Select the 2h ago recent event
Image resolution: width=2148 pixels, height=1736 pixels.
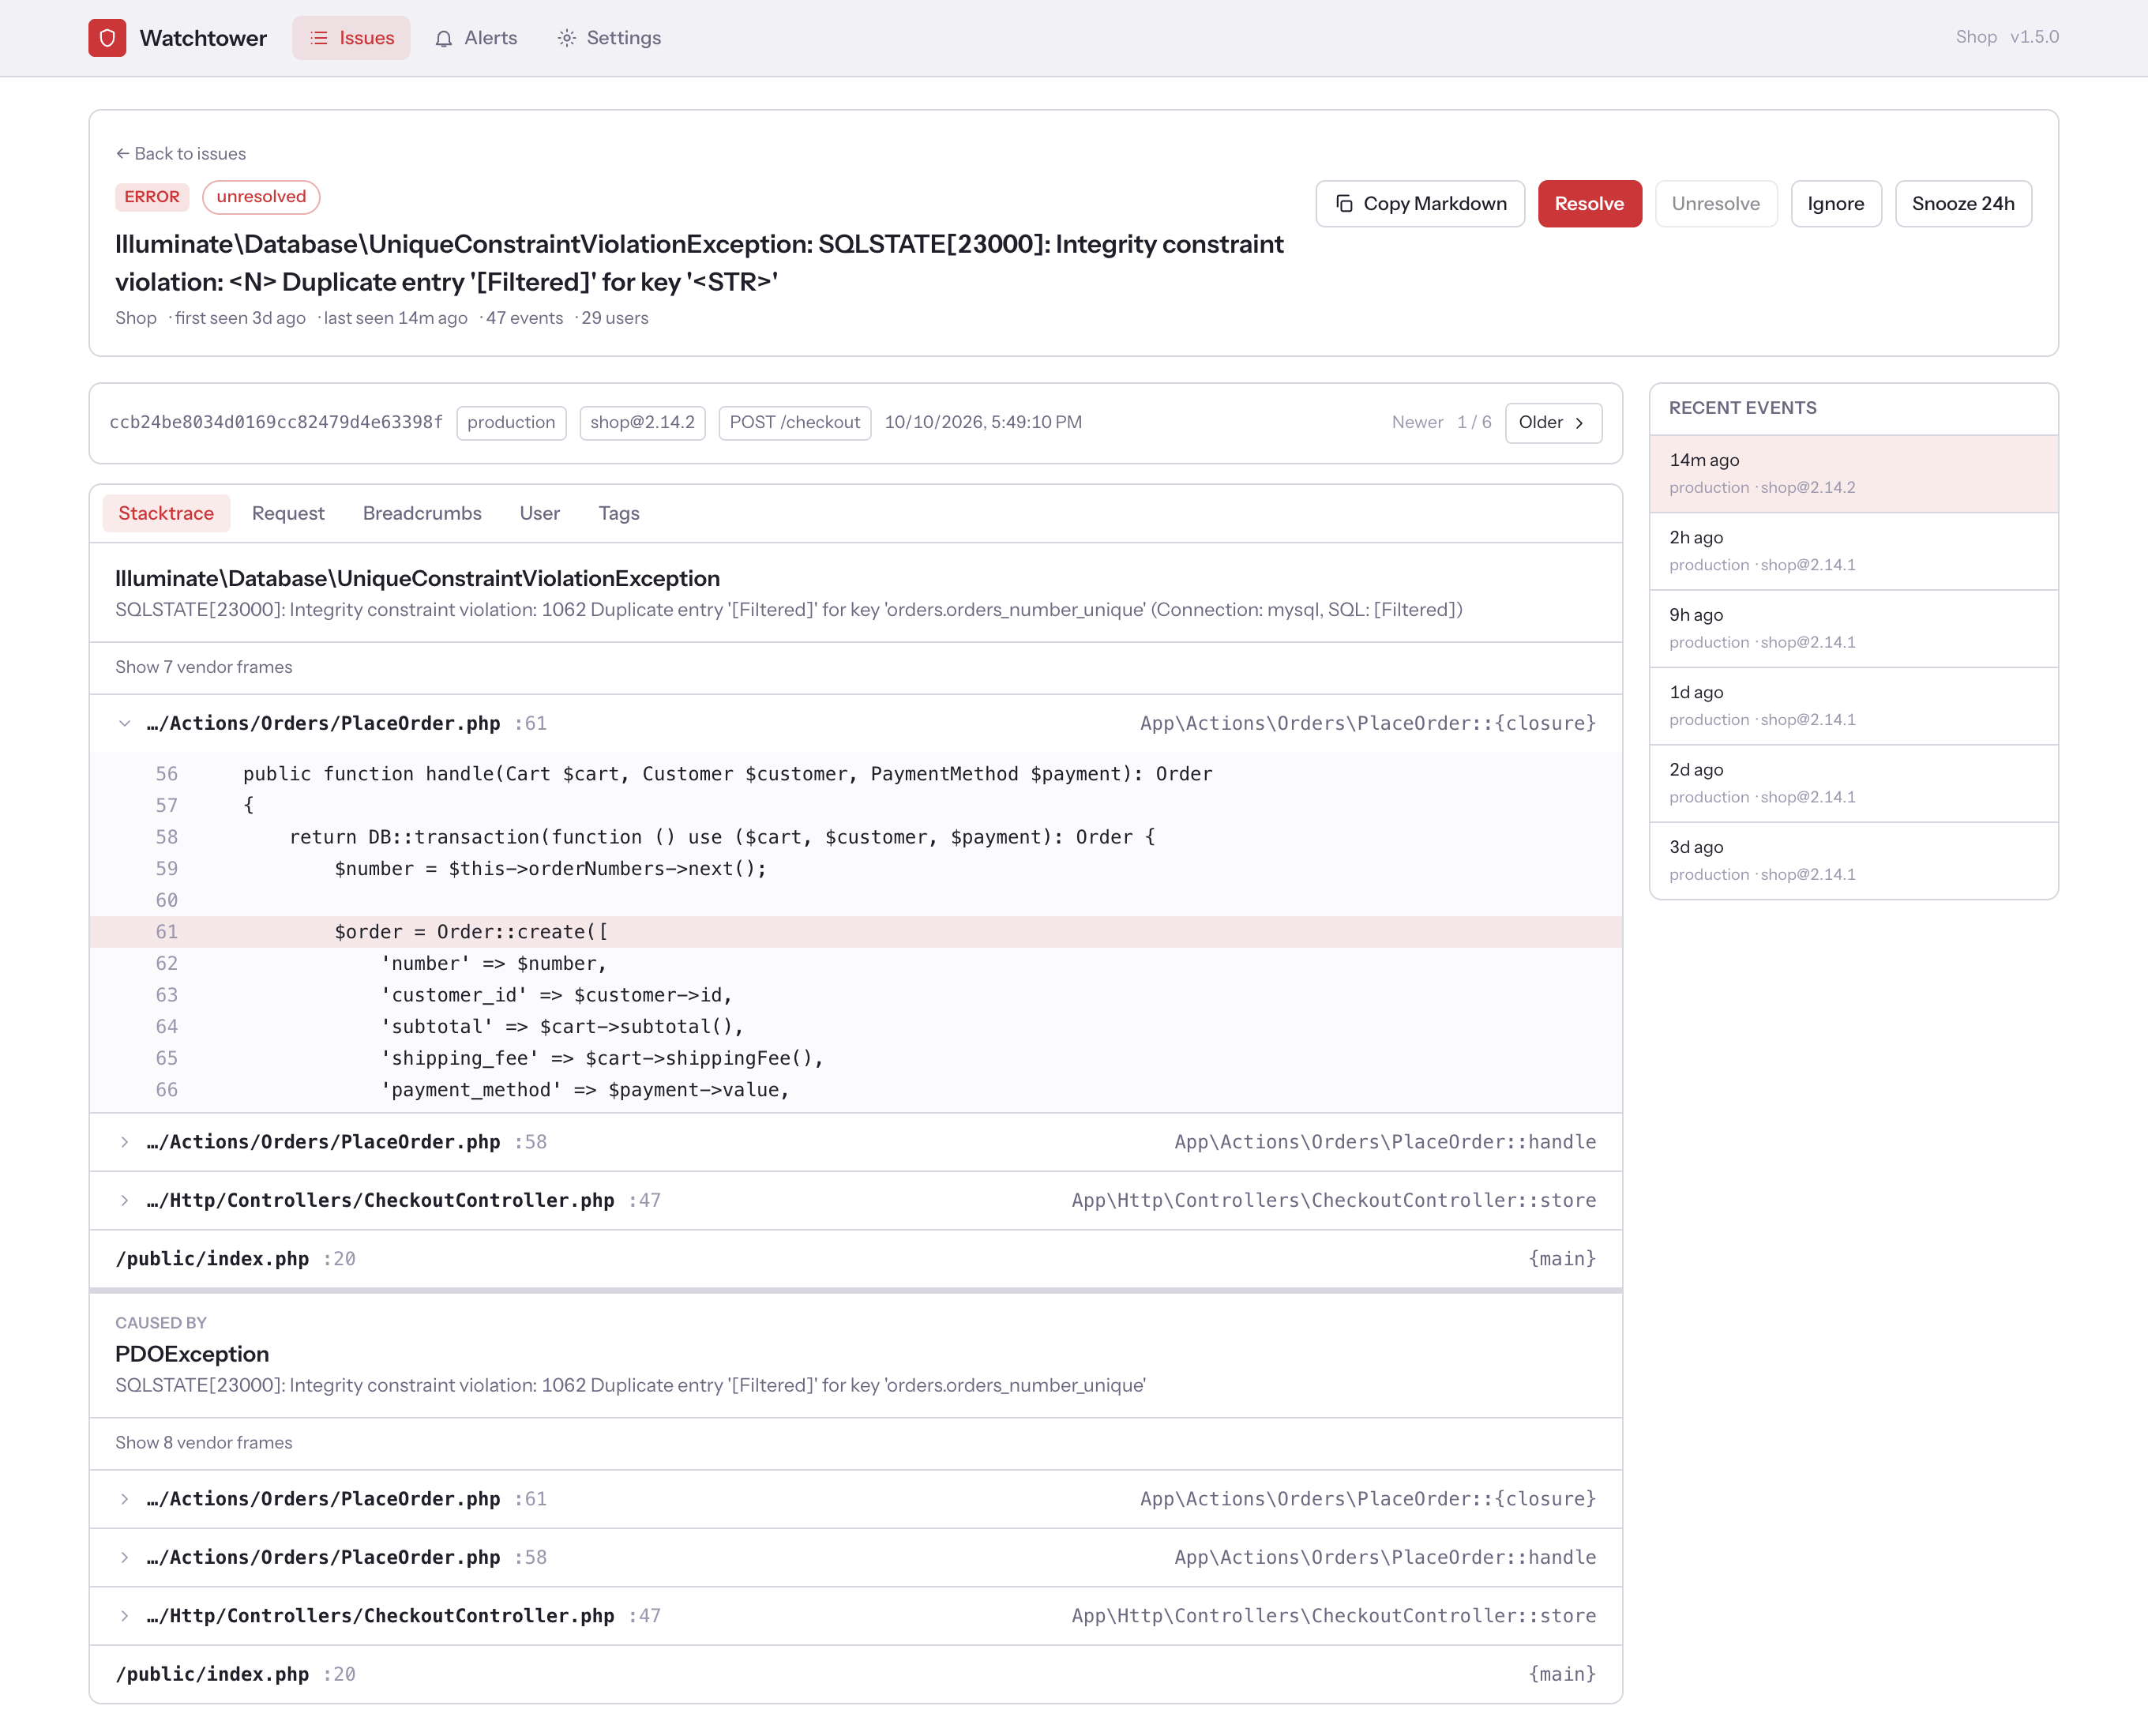pyautogui.click(x=1853, y=551)
